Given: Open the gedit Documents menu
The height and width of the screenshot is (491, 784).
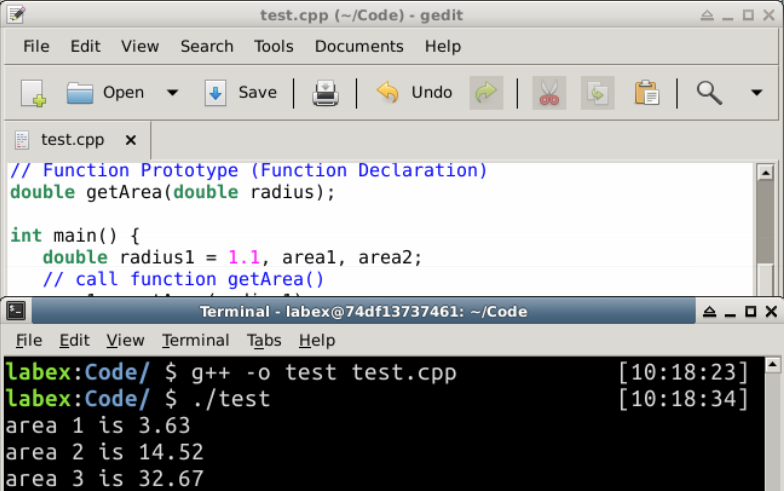Looking at the screenshot, I should pyautogui.click(x=359, y=46).
